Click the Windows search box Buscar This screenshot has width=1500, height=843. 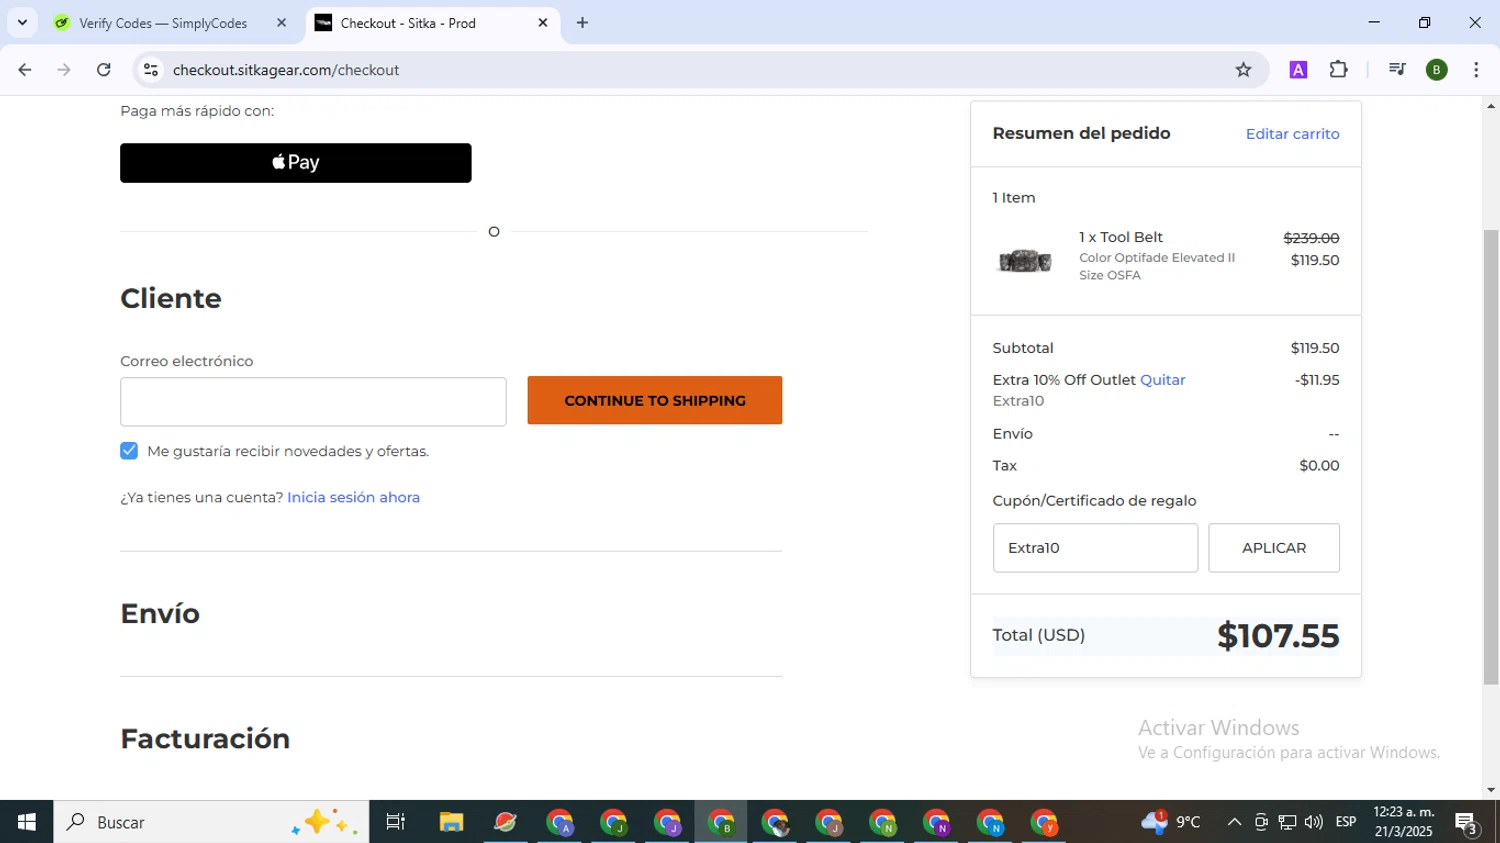point(211,822)
